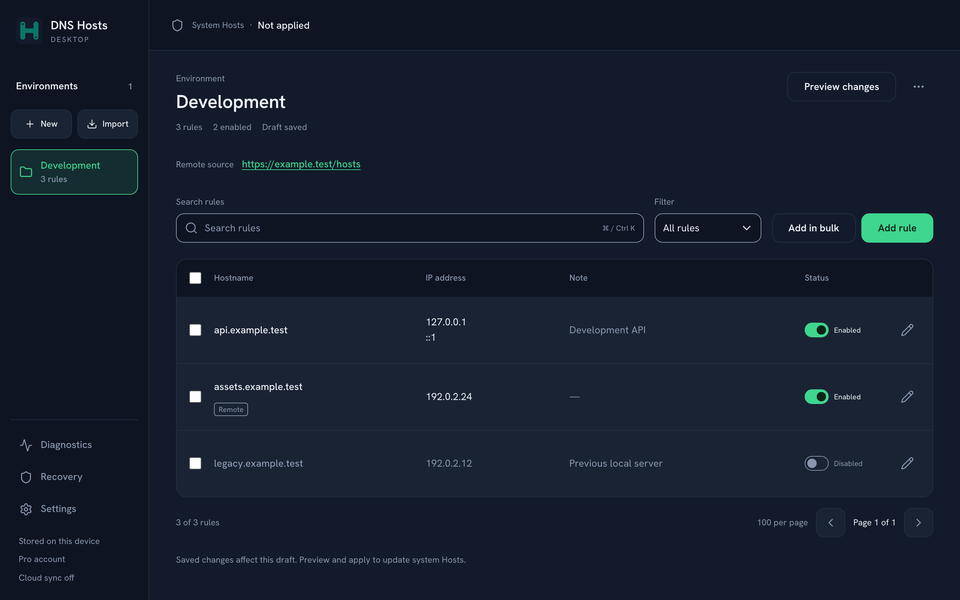Click the Recovery shield icon in sidebar

(x=26, y=477)
